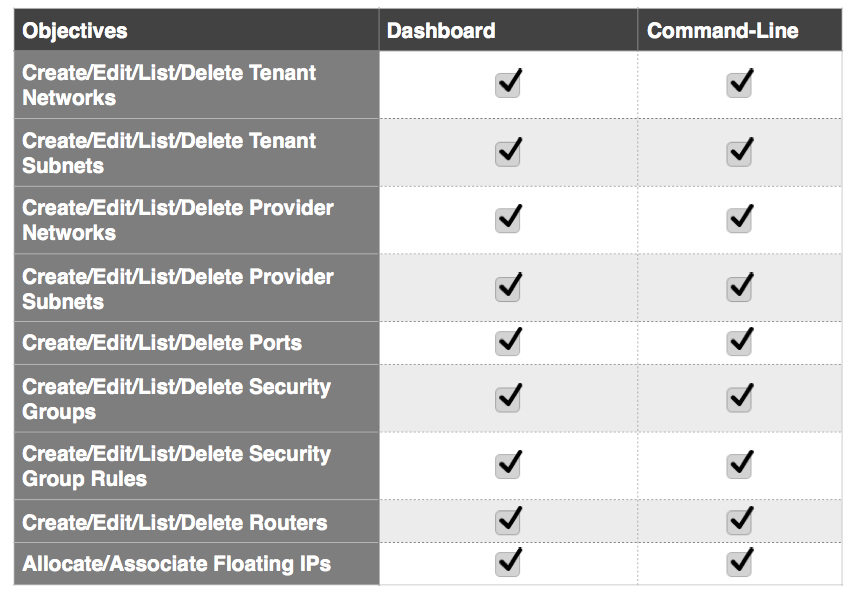Uncheck Dashboard checkbox for Security Groups
851x594 pixels.
508,399
